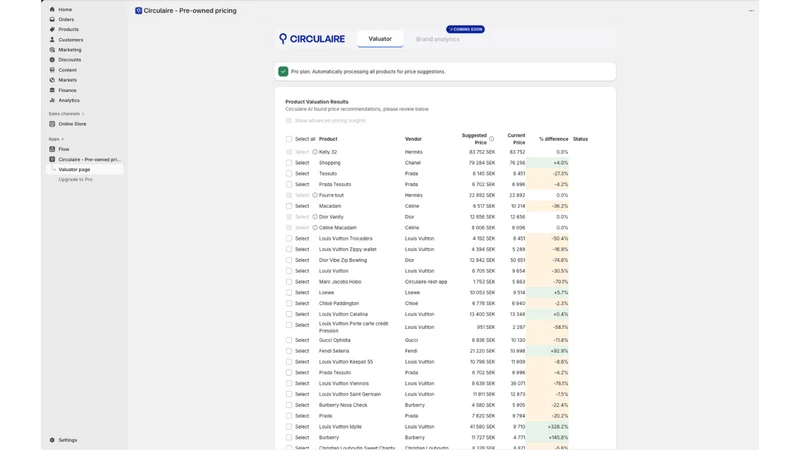
Task: Click the Discounts icon in sidebar
Action: (52, 60)
